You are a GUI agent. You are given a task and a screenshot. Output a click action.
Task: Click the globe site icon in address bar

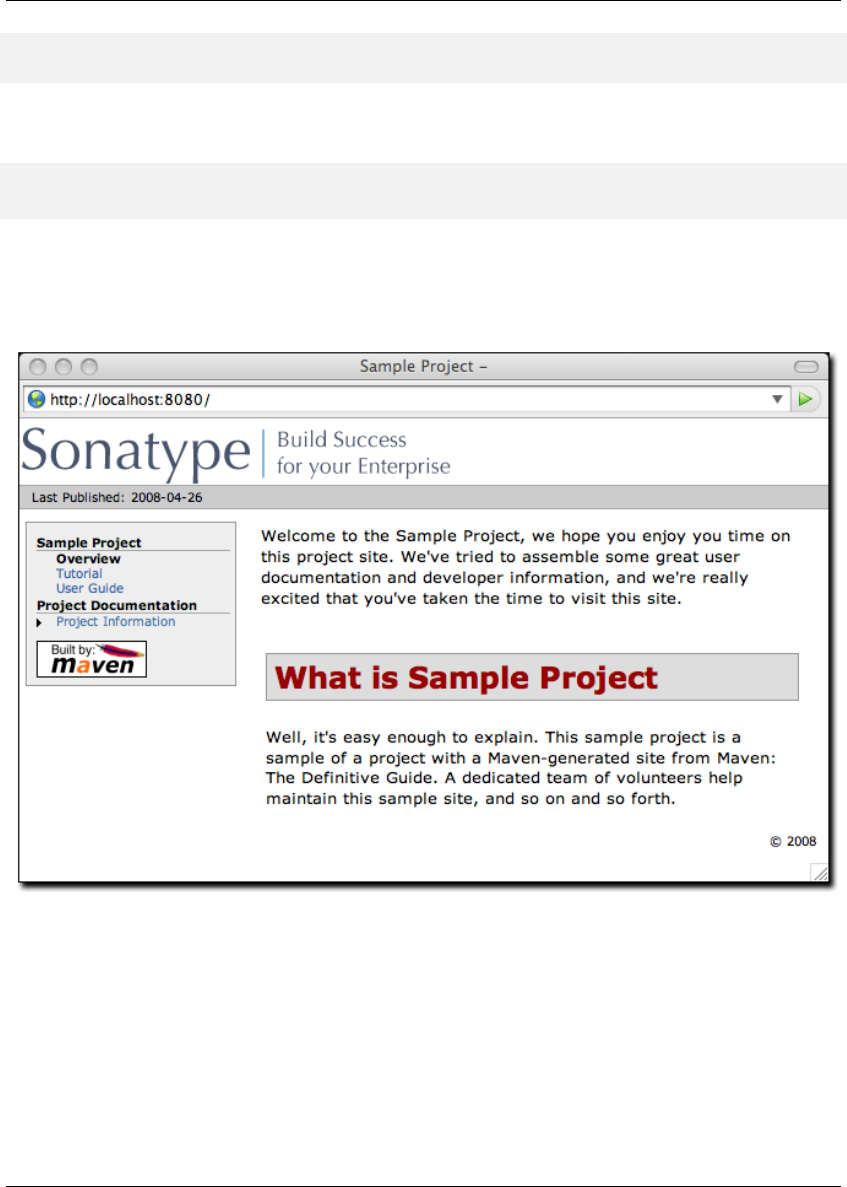click(36, 399)
